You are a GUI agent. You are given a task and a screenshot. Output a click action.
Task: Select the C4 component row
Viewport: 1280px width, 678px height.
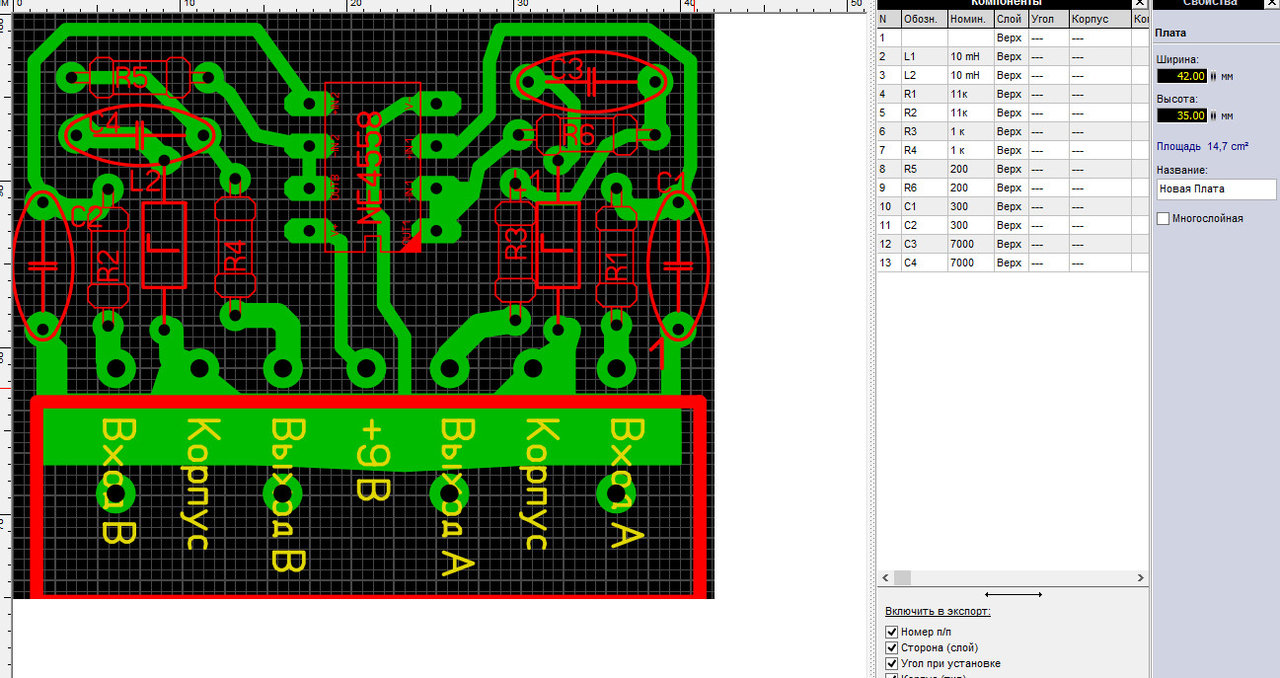(x=1013, y=263)
